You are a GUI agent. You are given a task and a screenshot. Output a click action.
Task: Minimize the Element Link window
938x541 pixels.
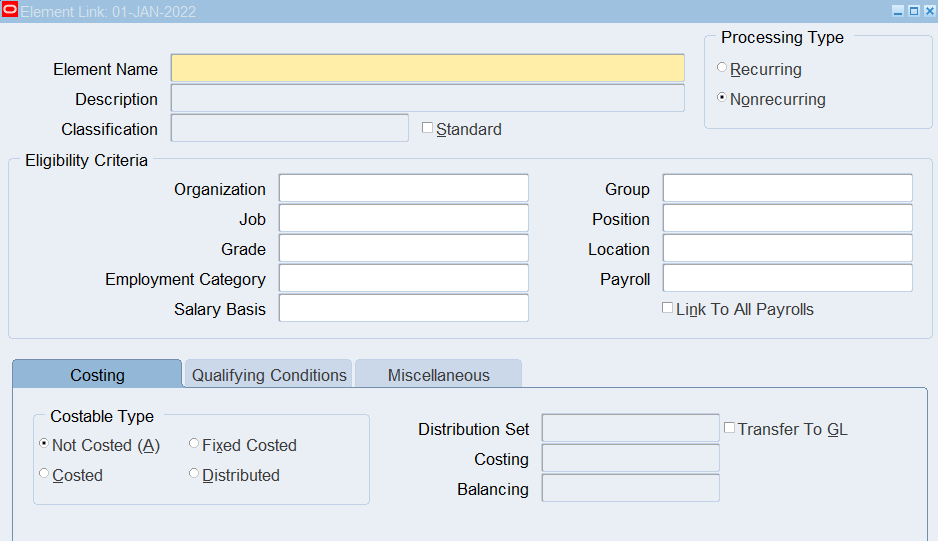click(898, 11)
